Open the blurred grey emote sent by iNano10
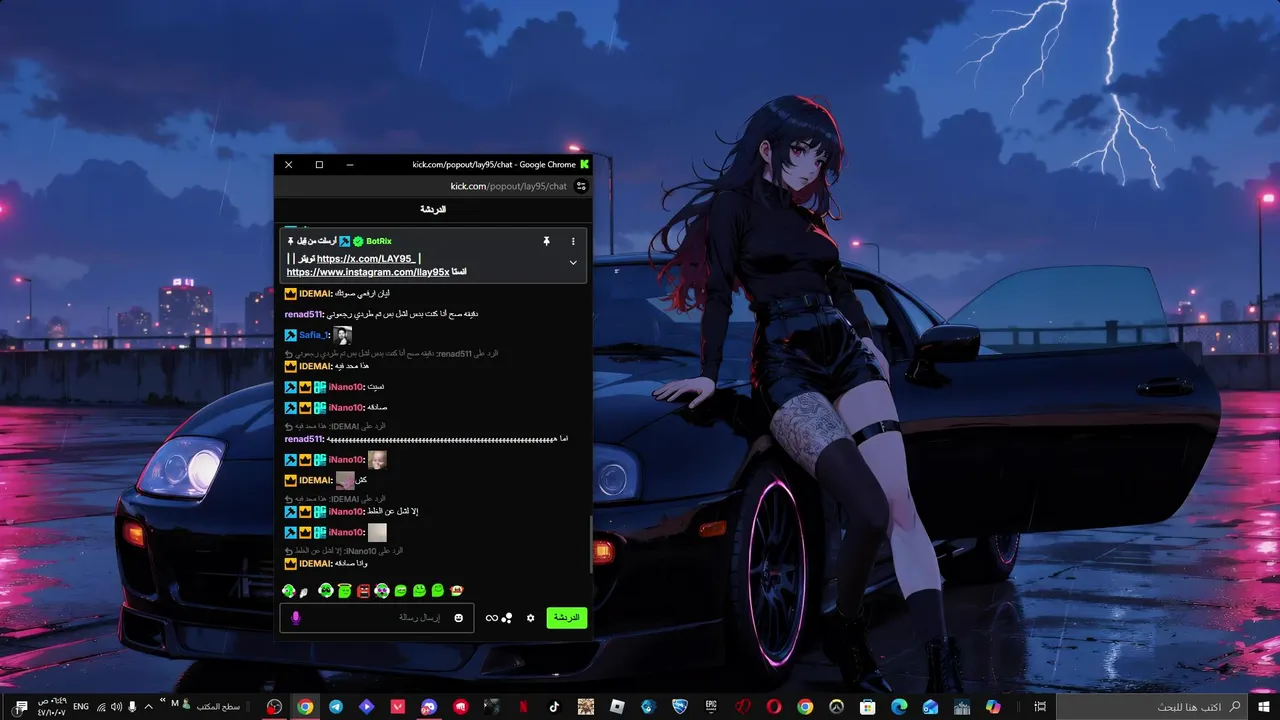This screenshot has width=1280, height=720. [377, 532]
